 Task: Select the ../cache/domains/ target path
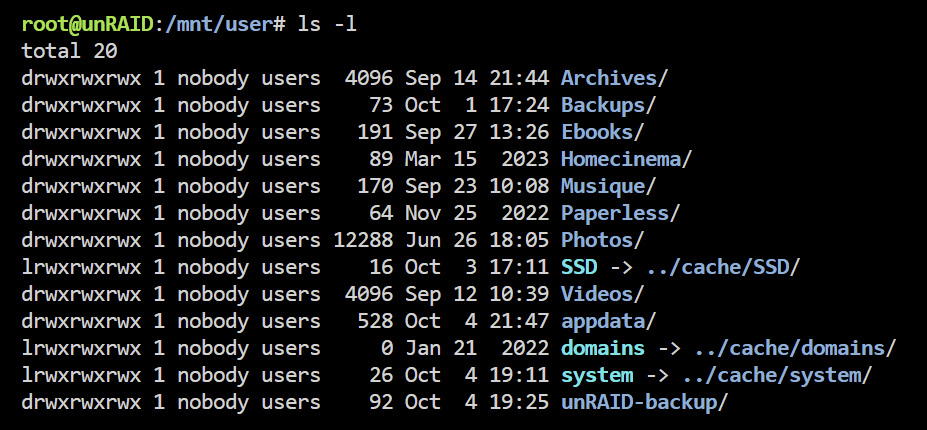coord(795,348)
